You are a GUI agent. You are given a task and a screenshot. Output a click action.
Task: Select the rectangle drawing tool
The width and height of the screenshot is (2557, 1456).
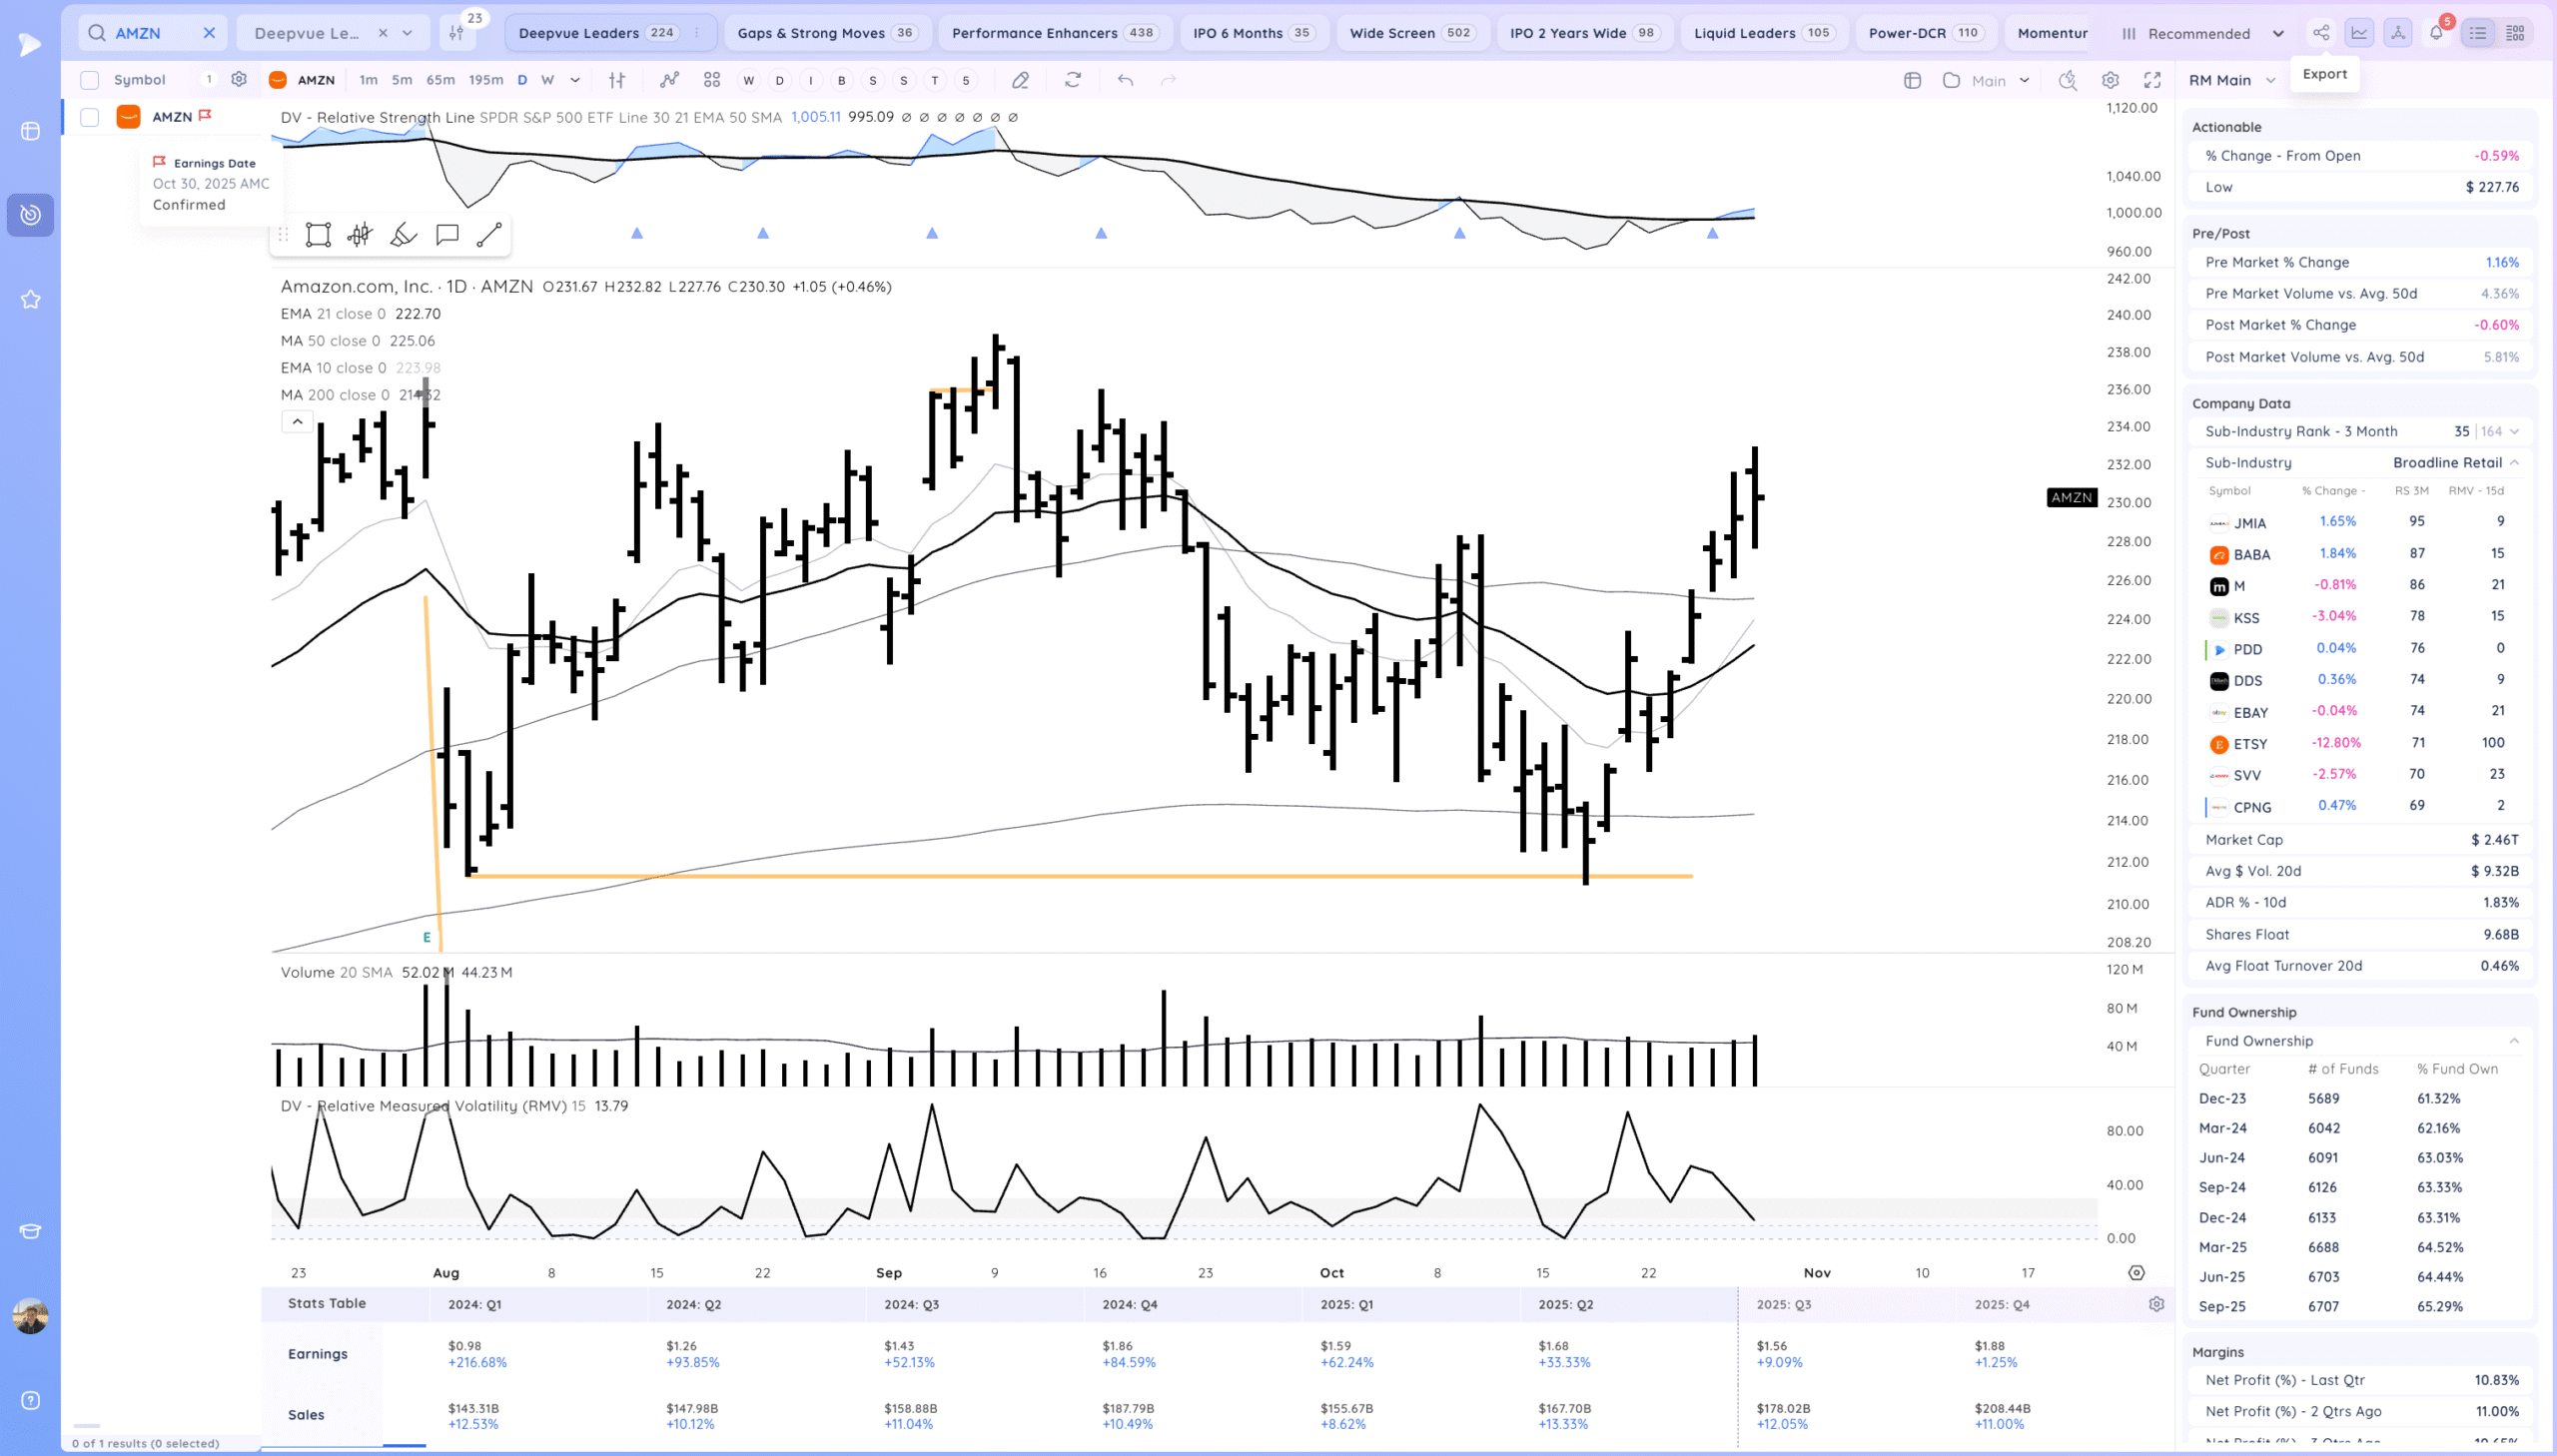click(318, 235)
